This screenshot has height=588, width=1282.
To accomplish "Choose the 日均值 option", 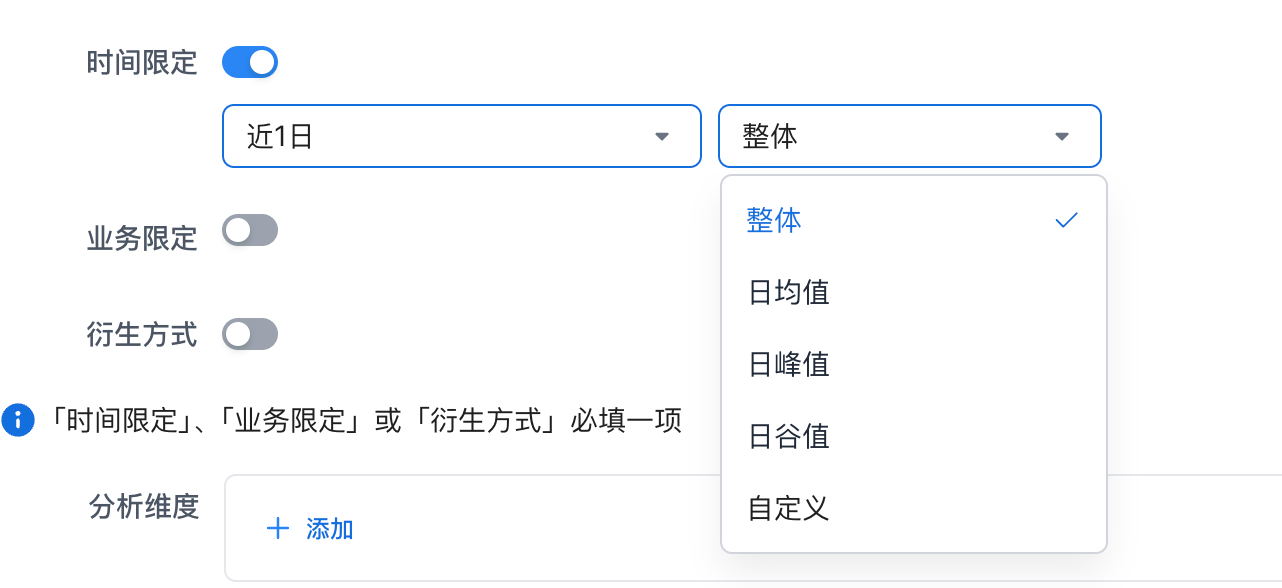I will point(789,293).
